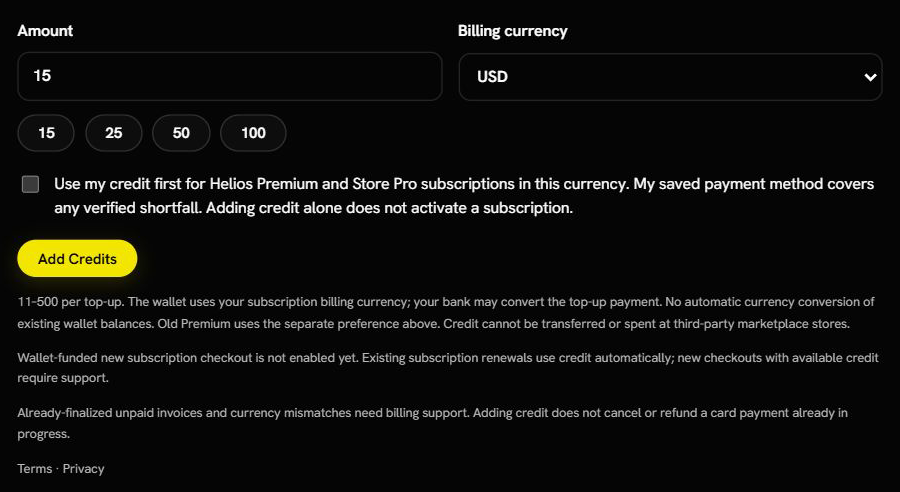The image size is (900, 492).
Task: Focus the Amount input field
Action: click(x=230, y=76)
